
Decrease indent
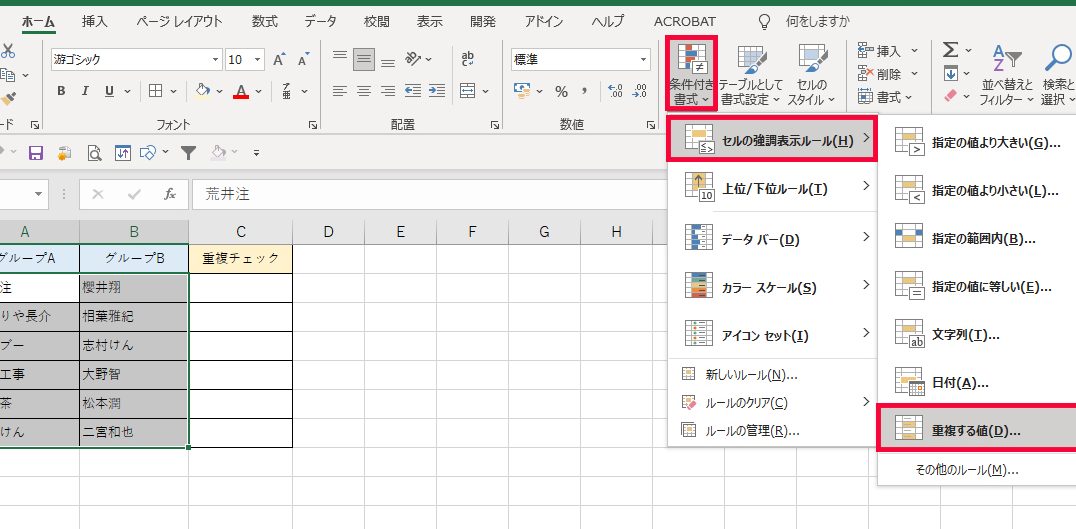coord(412,91)
